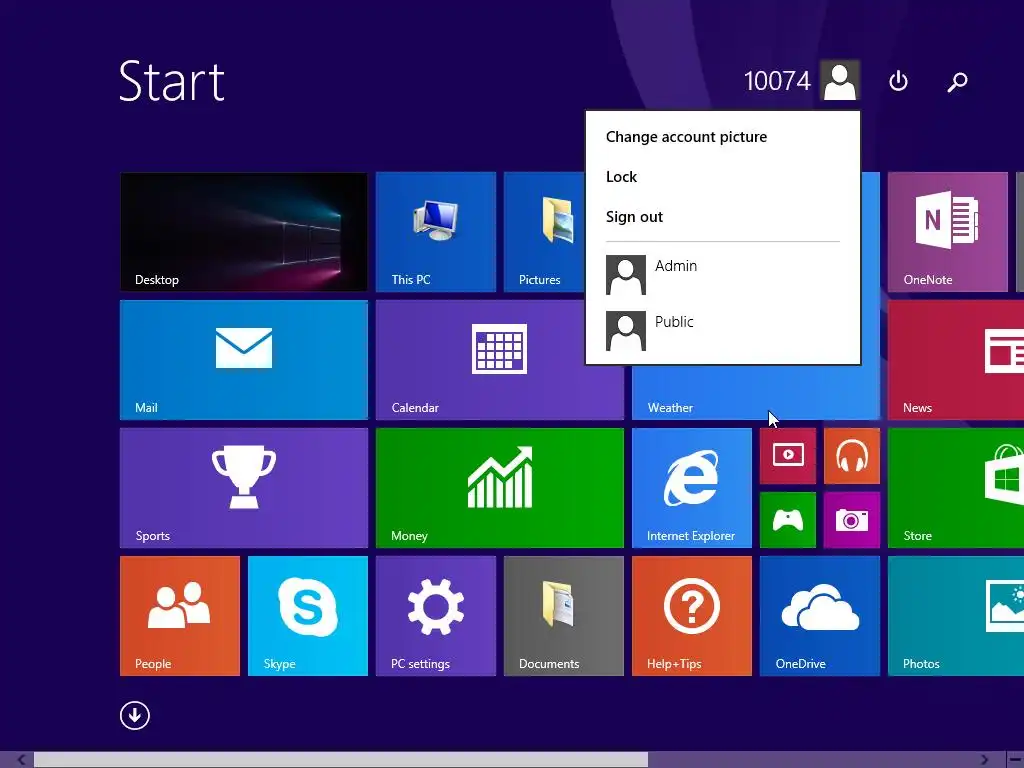The height and width of the screenshot is (768, 1024).
Task: Open the Sports tile
Action: click(244, 488)
